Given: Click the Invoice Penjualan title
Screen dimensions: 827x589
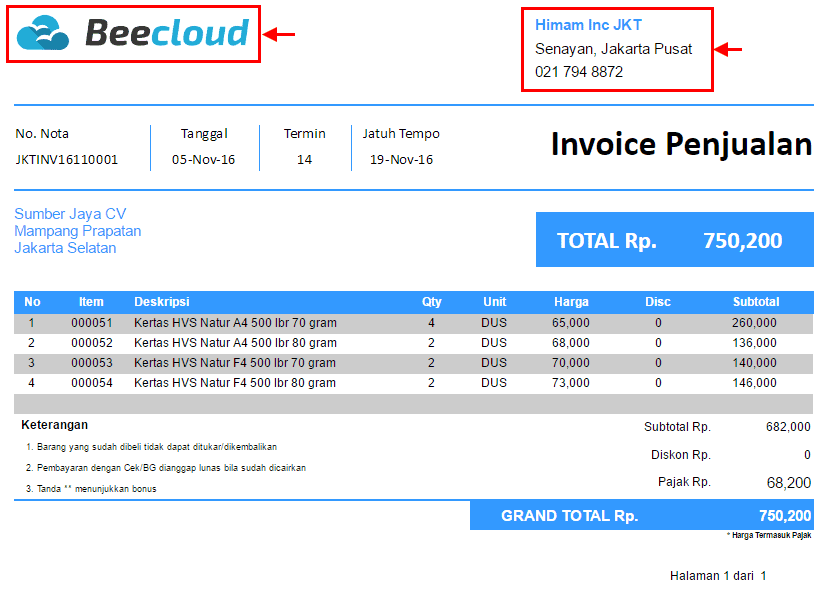Looking at the screenshot, I should pyautogui.click(x=681, y=145).
